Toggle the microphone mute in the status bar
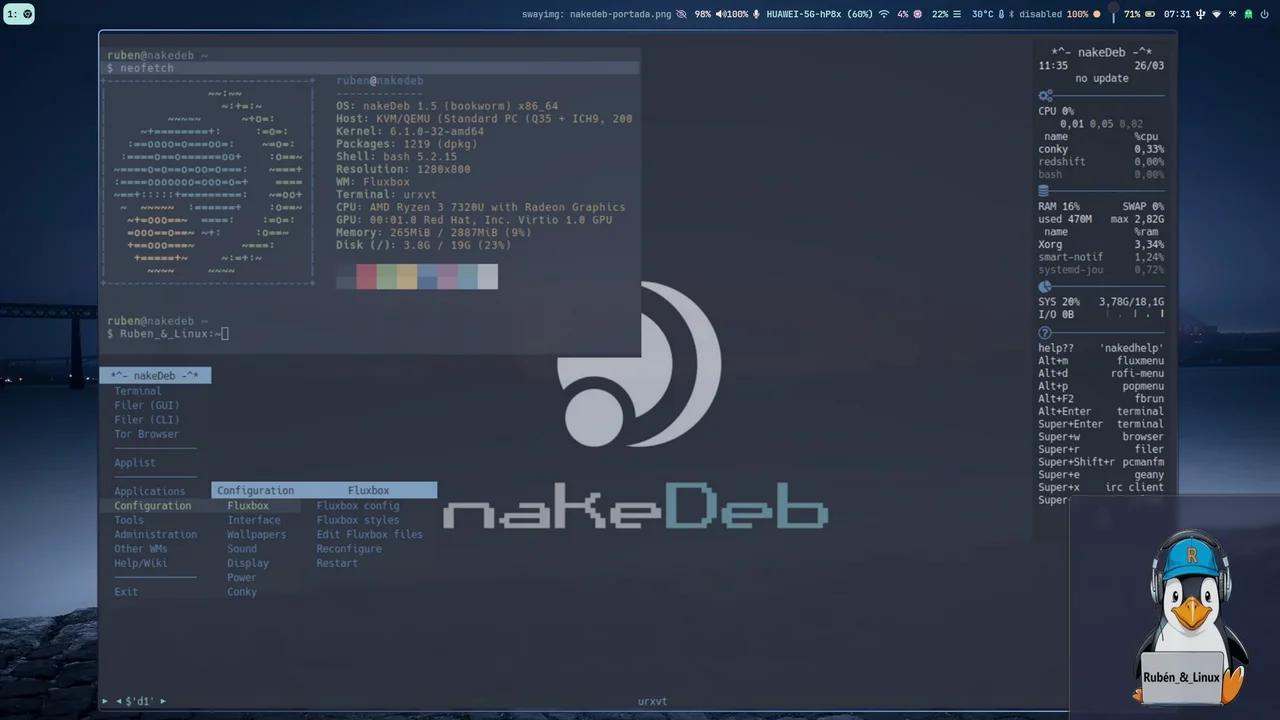1280x720 pixels. coord(756,13)
